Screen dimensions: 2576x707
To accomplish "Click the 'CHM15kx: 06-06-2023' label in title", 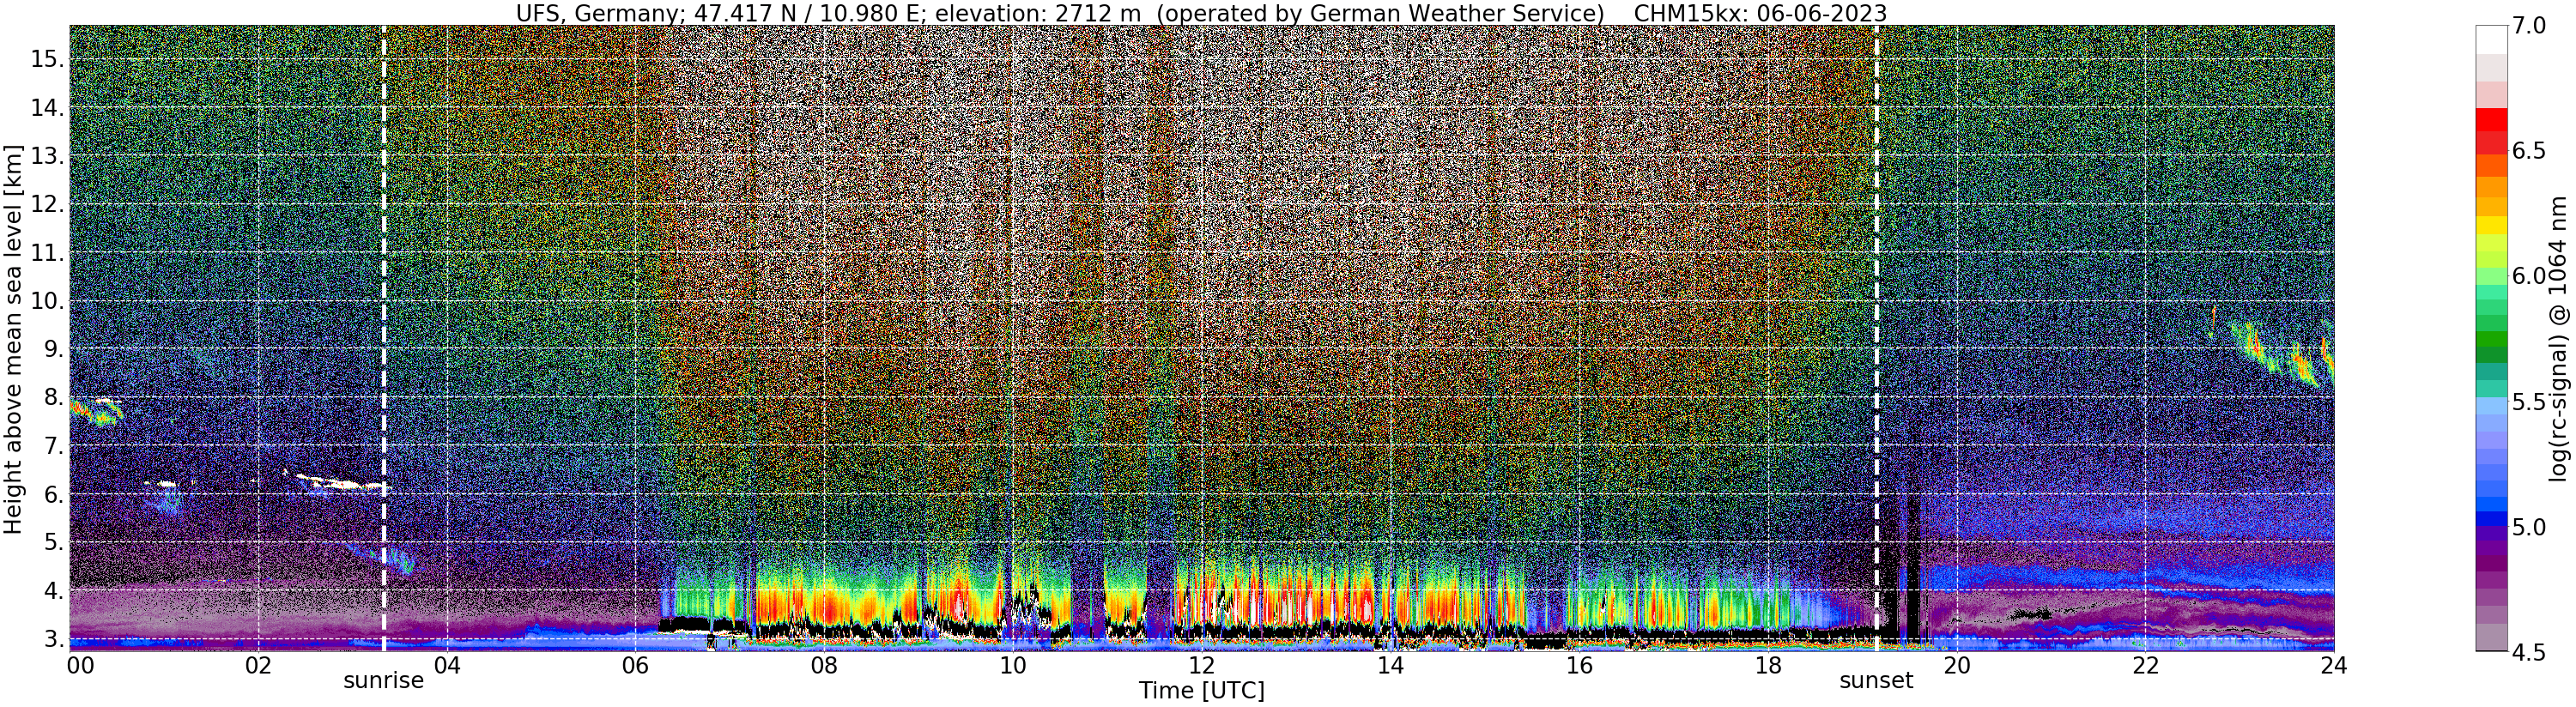I will [x=1759, y=13].
